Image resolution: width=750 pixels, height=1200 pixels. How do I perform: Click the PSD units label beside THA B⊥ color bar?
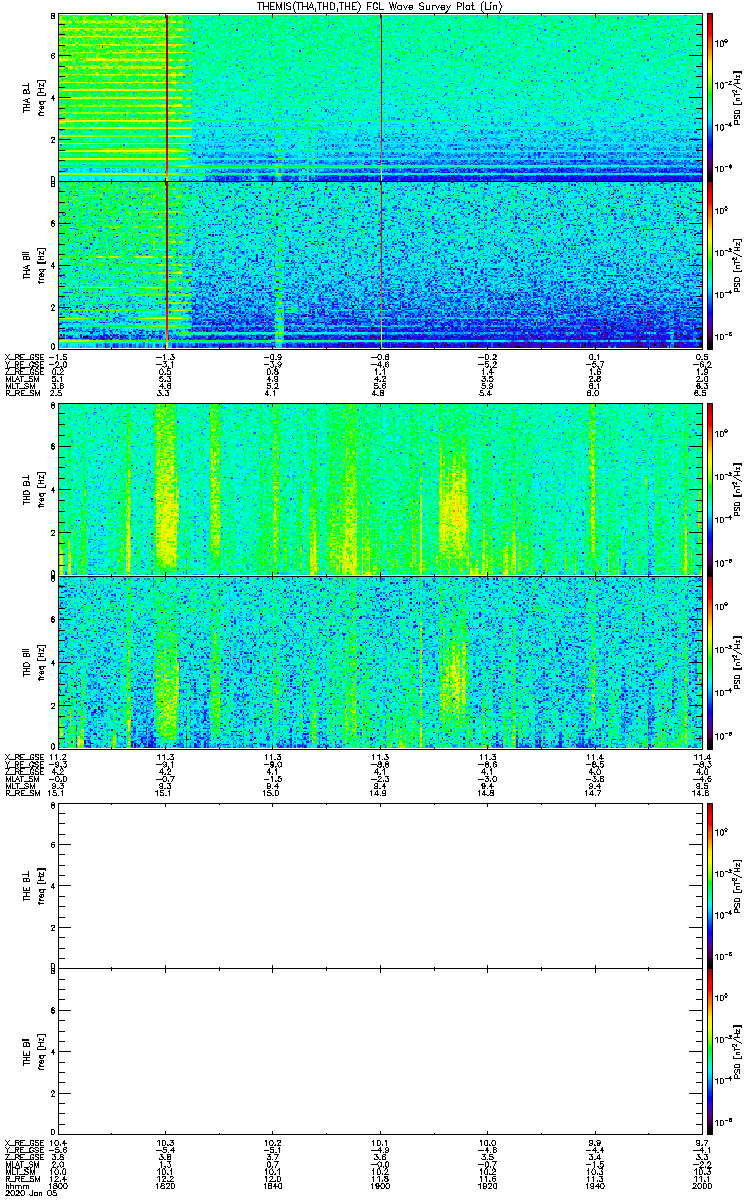click(x=736, y=97)
